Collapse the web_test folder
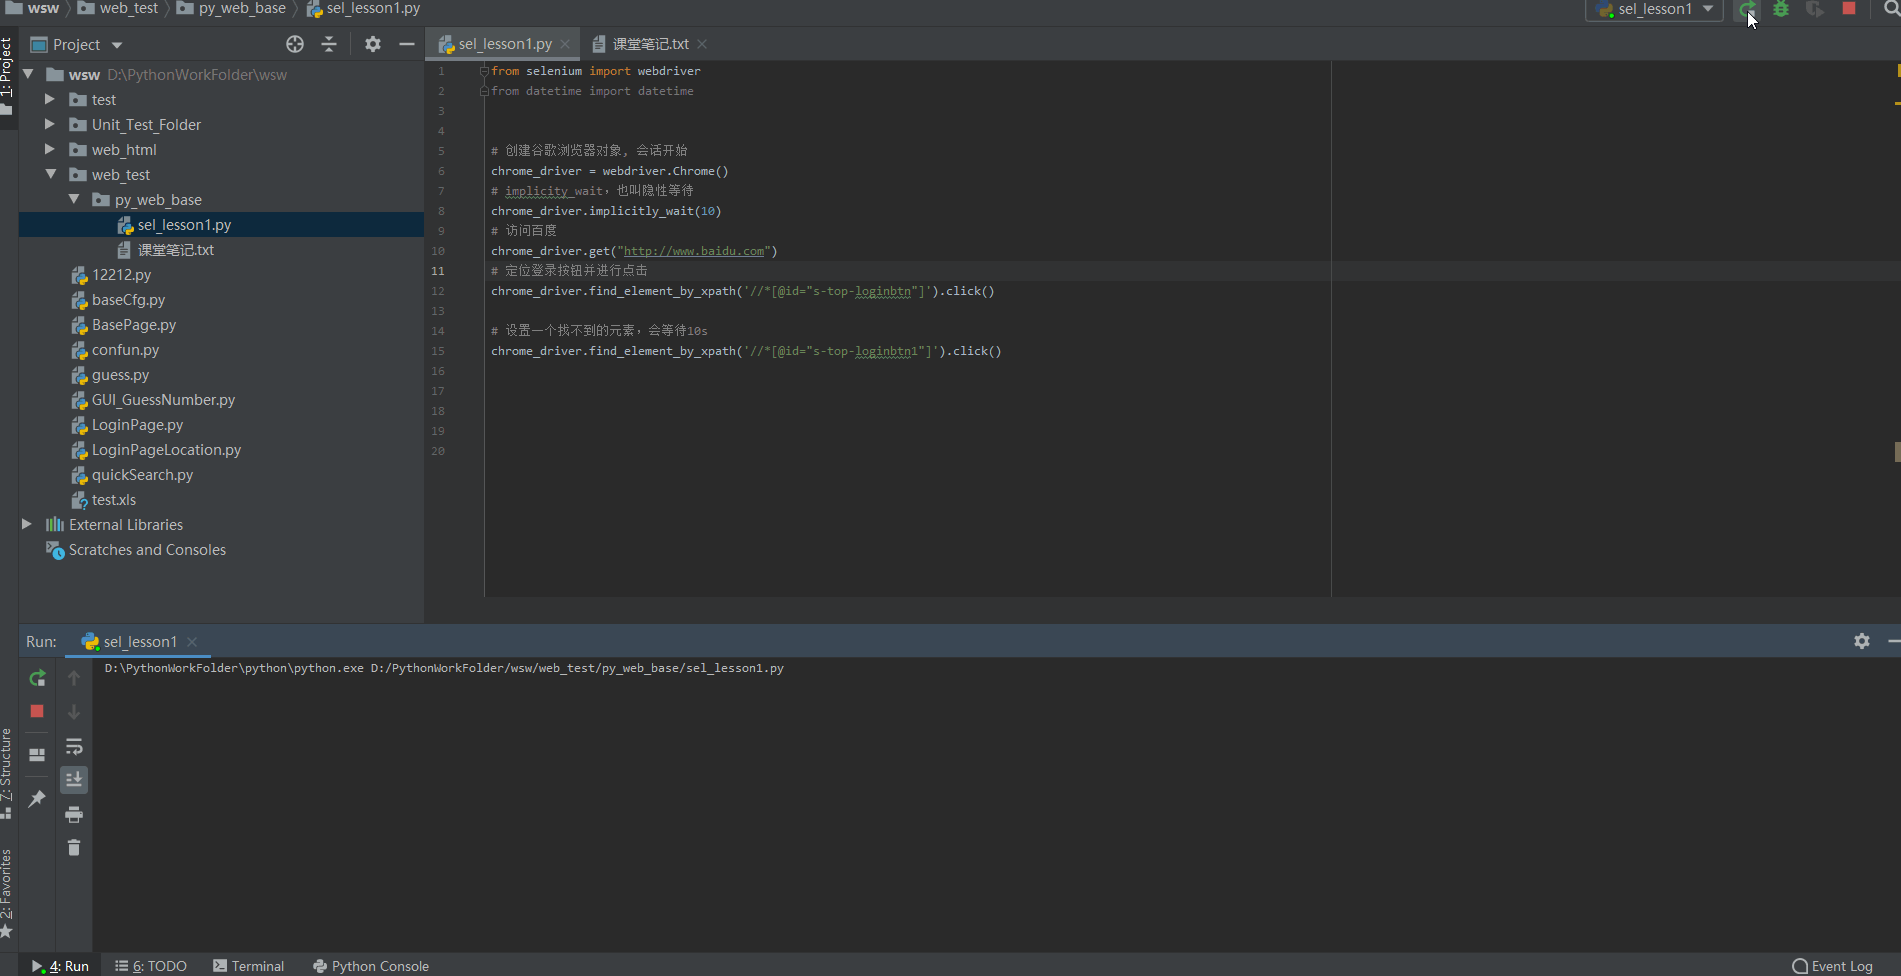 click(50, 174)
